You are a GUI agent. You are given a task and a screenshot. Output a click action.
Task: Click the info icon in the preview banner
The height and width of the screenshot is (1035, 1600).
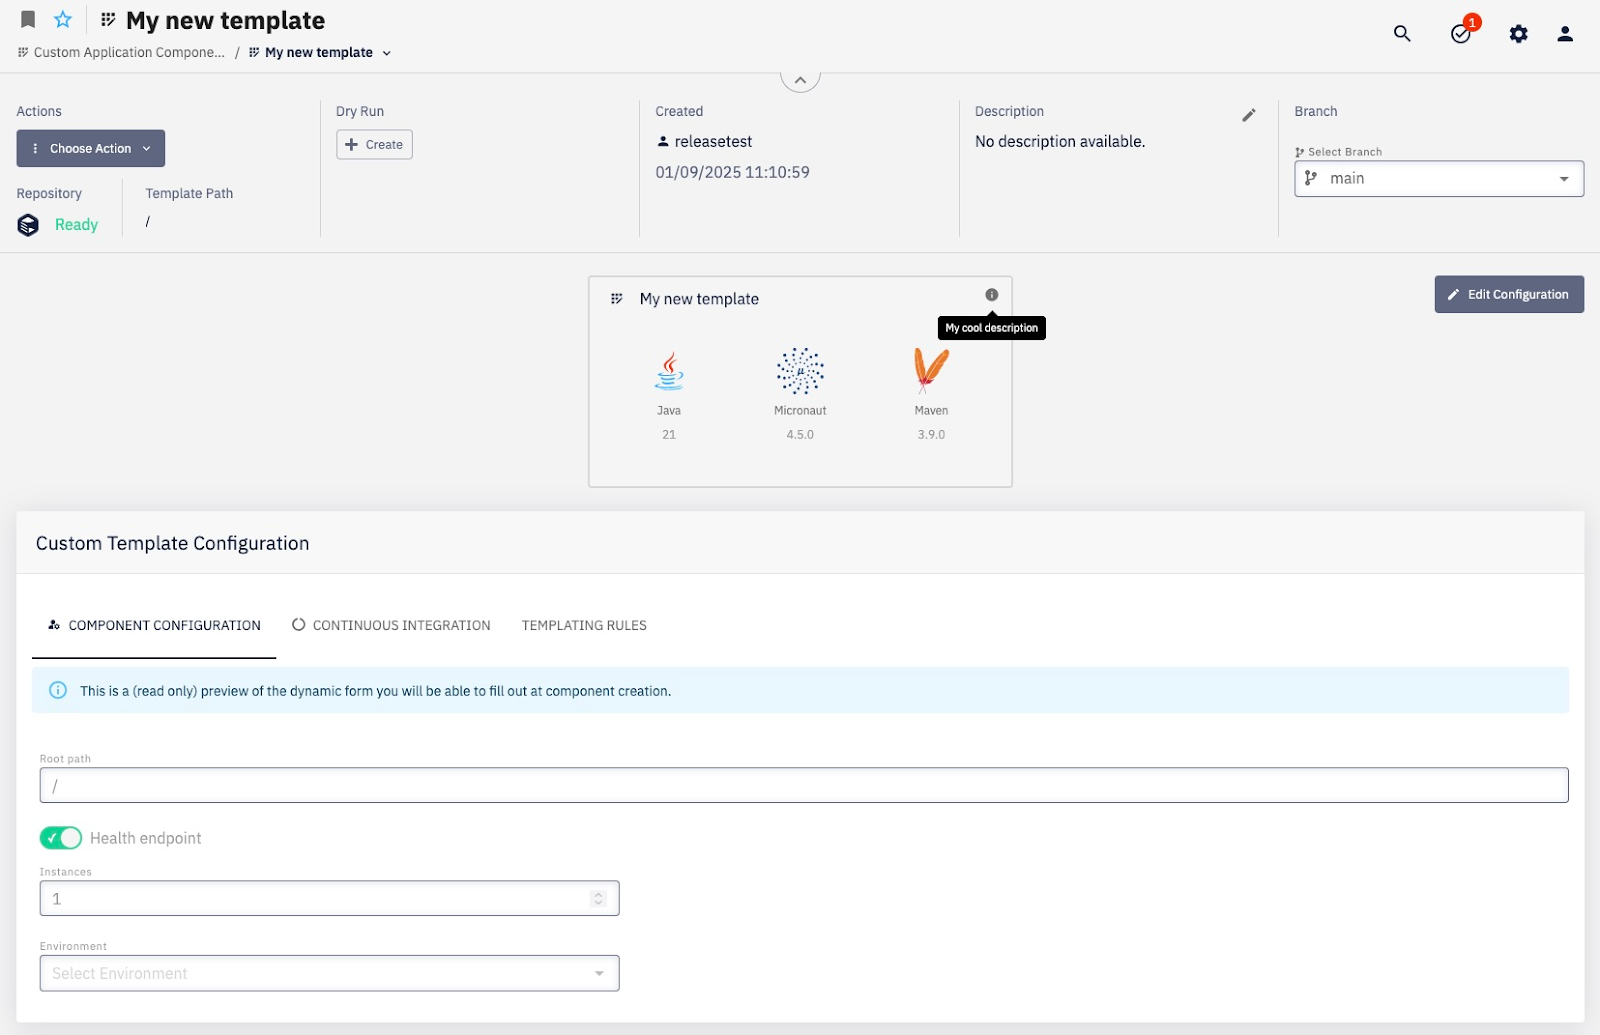(x=58, y=690)
